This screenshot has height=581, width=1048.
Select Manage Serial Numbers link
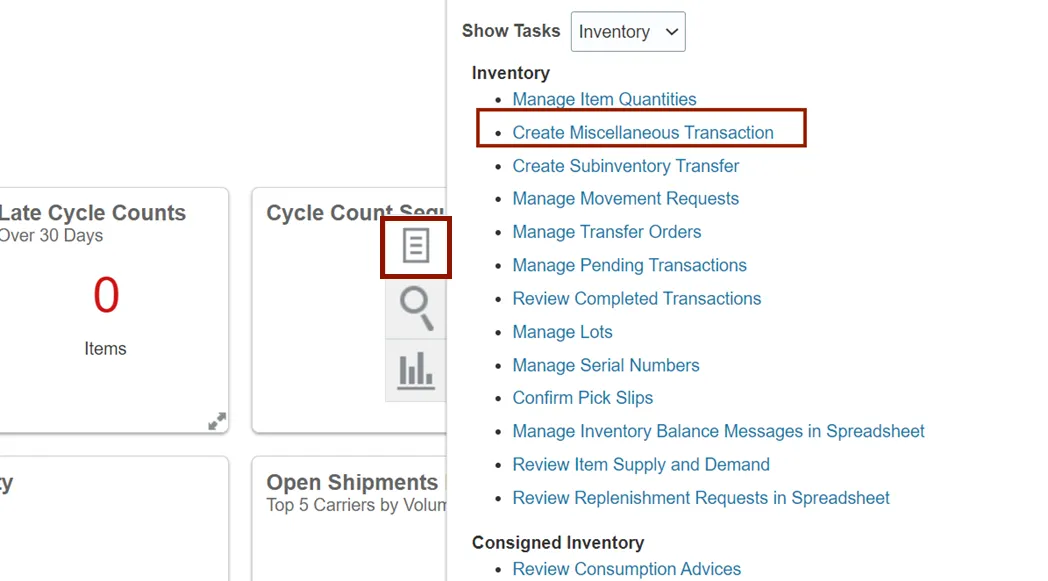tap(606, 365)
